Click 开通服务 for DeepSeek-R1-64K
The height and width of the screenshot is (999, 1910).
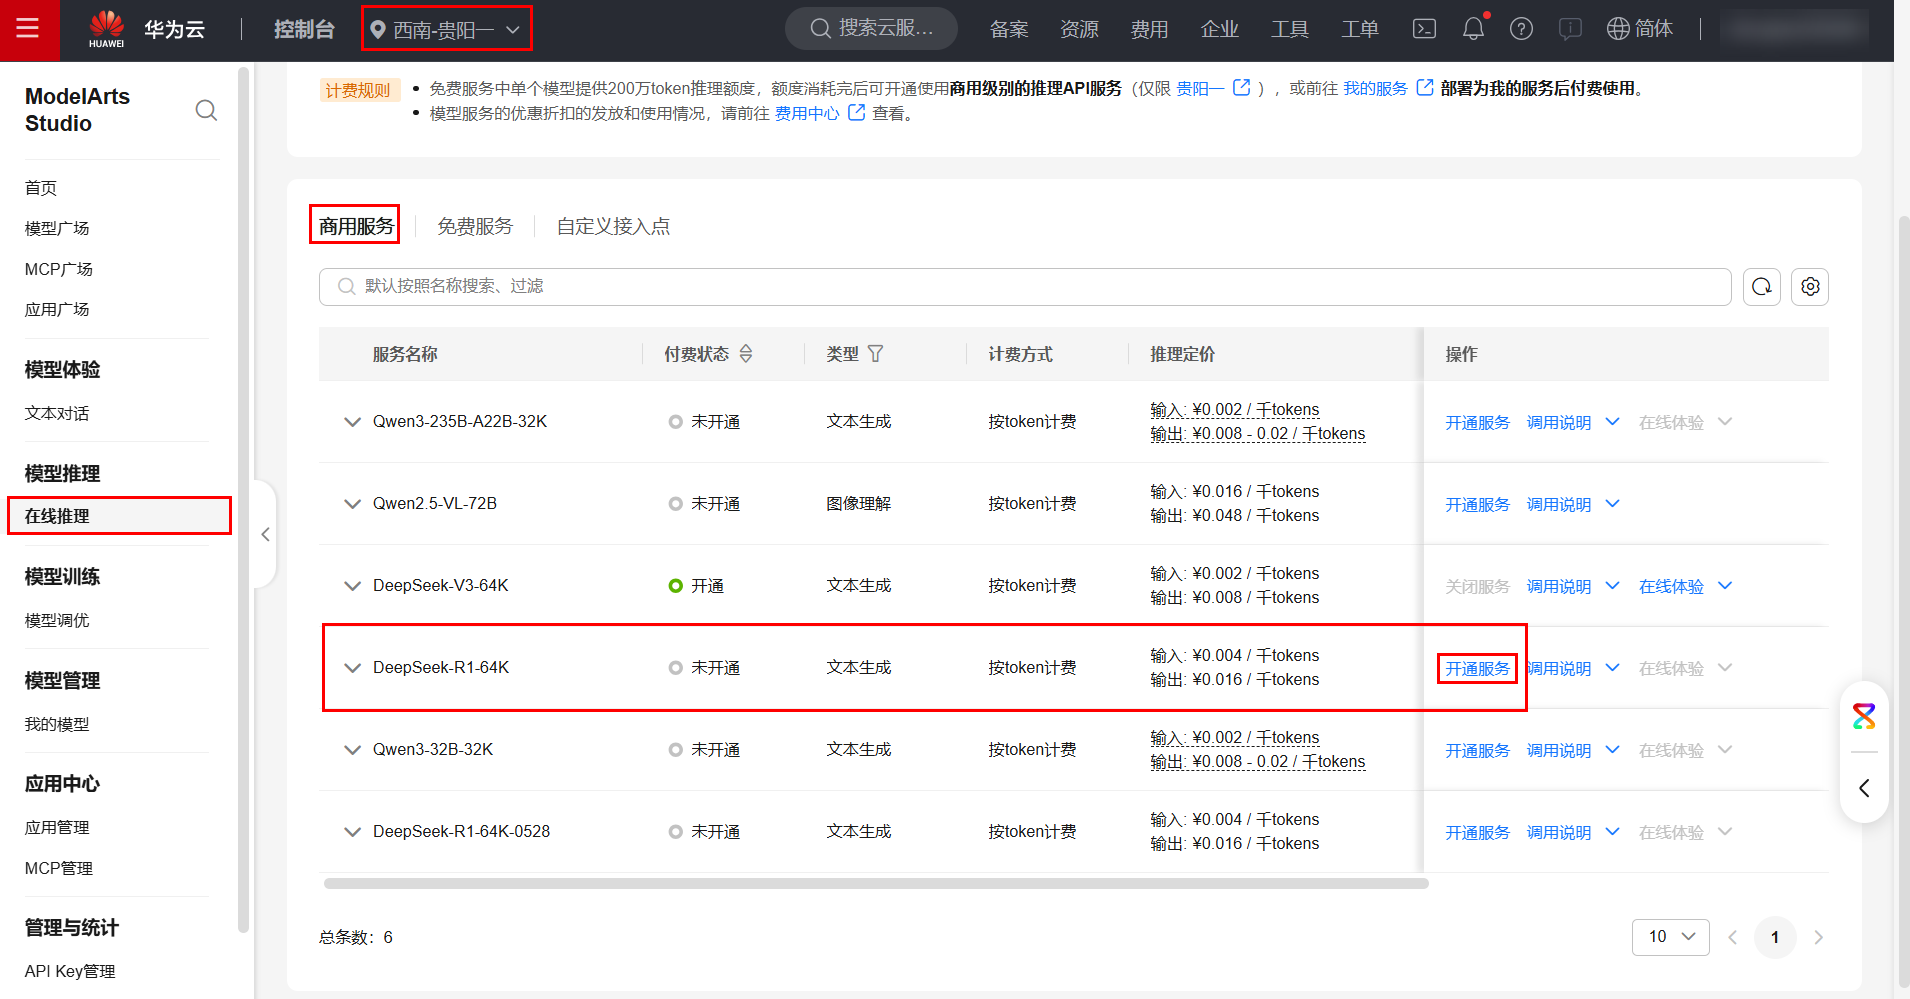click(1477, 669)
